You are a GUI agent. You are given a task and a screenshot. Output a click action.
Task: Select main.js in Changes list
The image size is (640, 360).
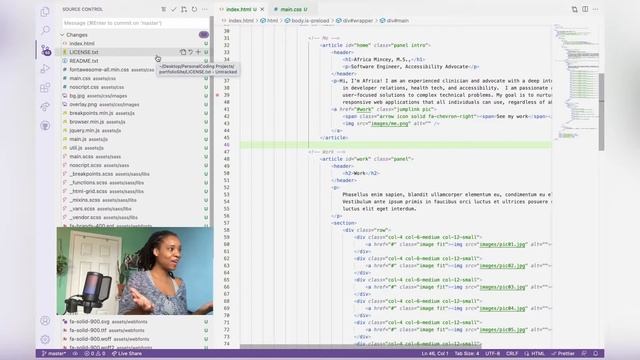pos(135,139)
